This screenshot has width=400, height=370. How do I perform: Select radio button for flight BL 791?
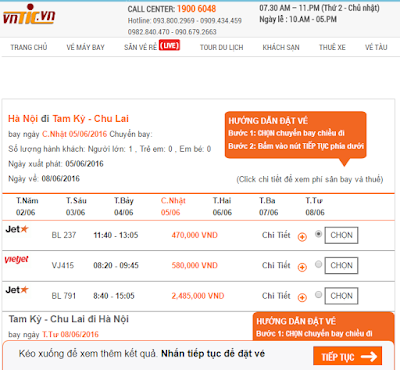(x=319, y=294)
